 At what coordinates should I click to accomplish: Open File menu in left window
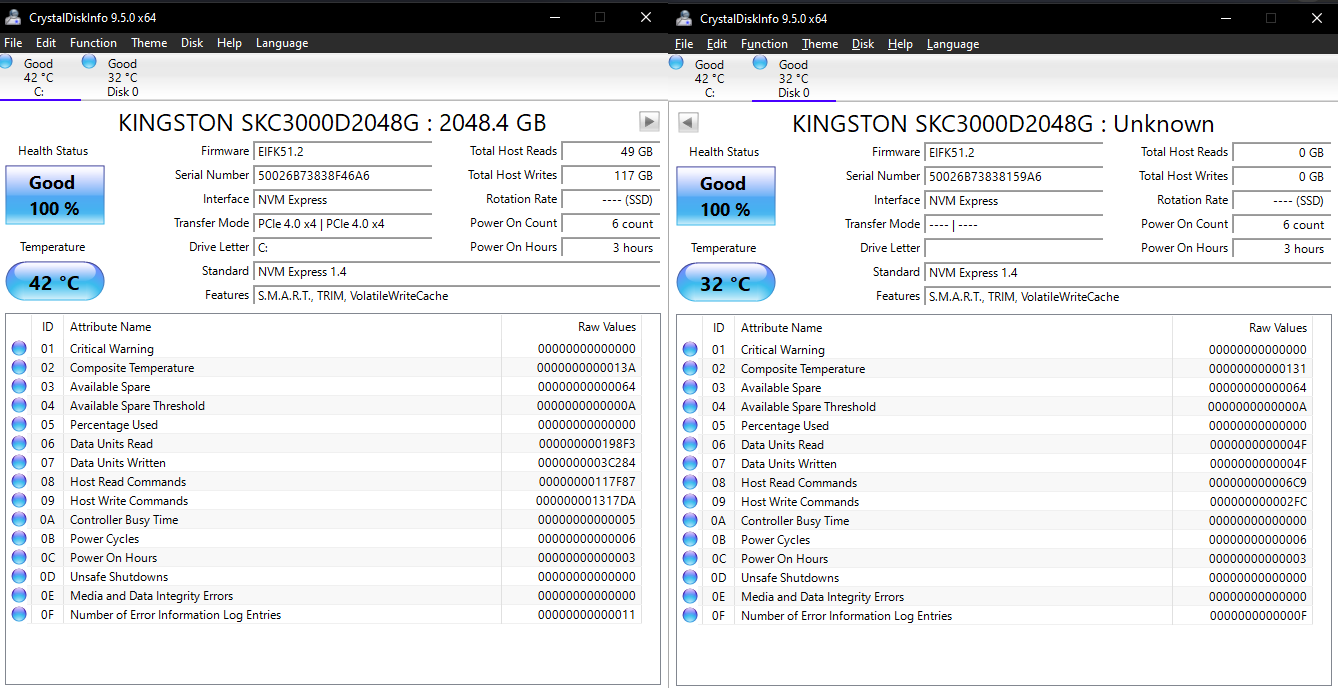pos(13,43)
